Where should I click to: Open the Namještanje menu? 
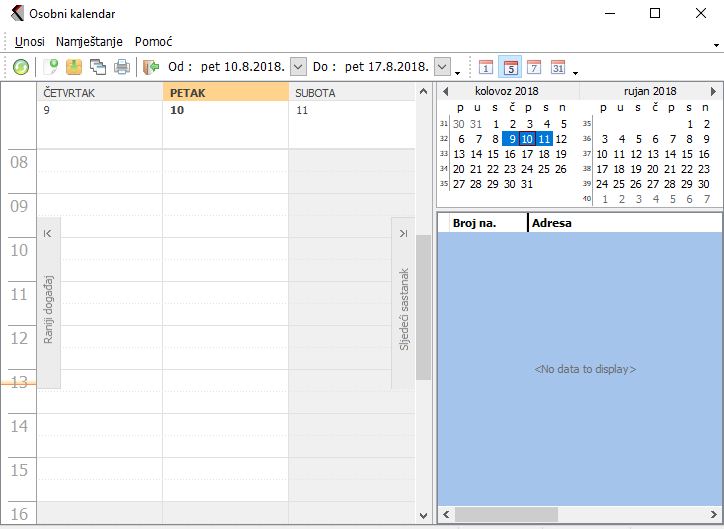click(90, 42)
